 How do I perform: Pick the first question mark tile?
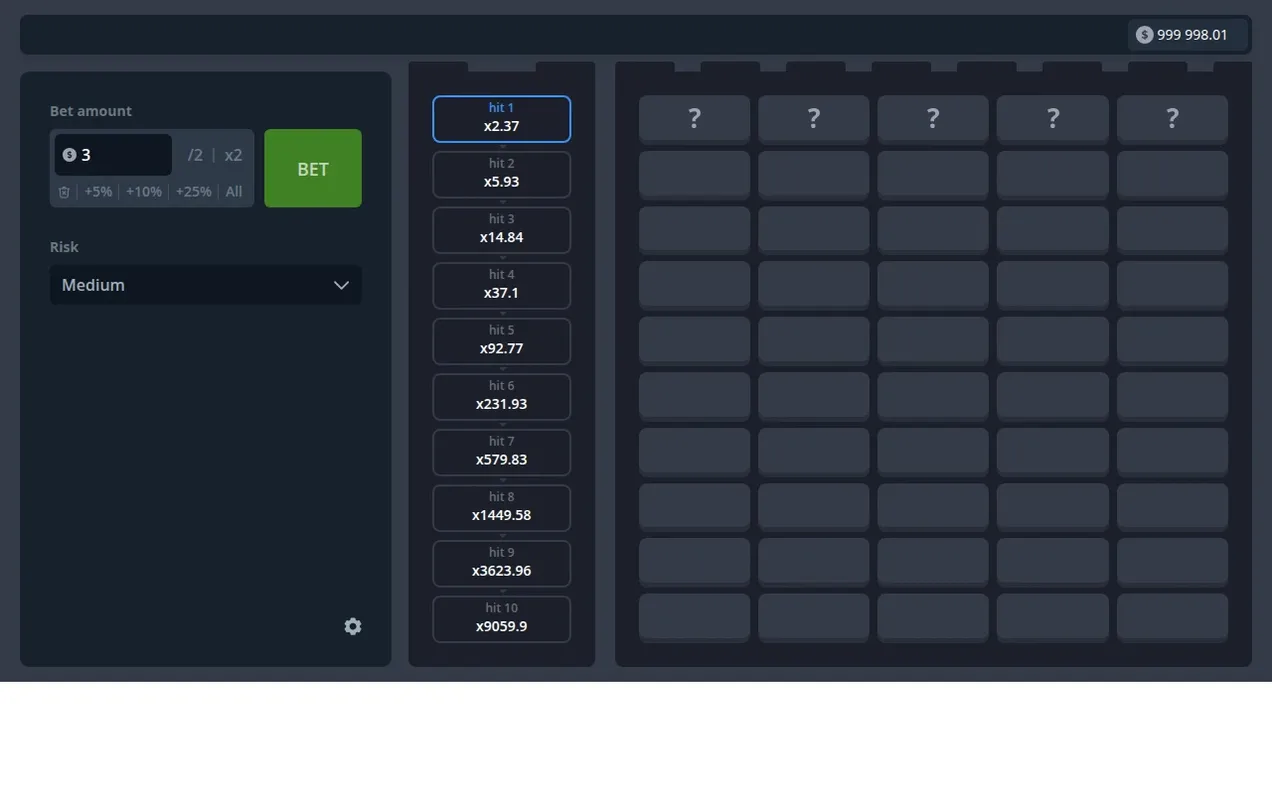694,119
